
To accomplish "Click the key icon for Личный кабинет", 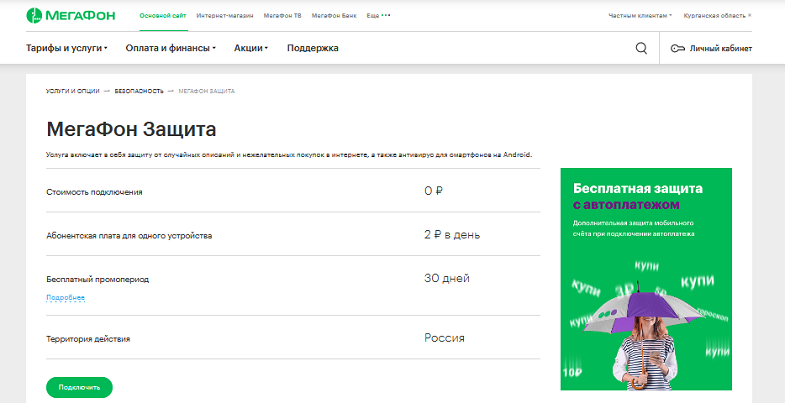I will pyautogui.click(x=678, y=49).
